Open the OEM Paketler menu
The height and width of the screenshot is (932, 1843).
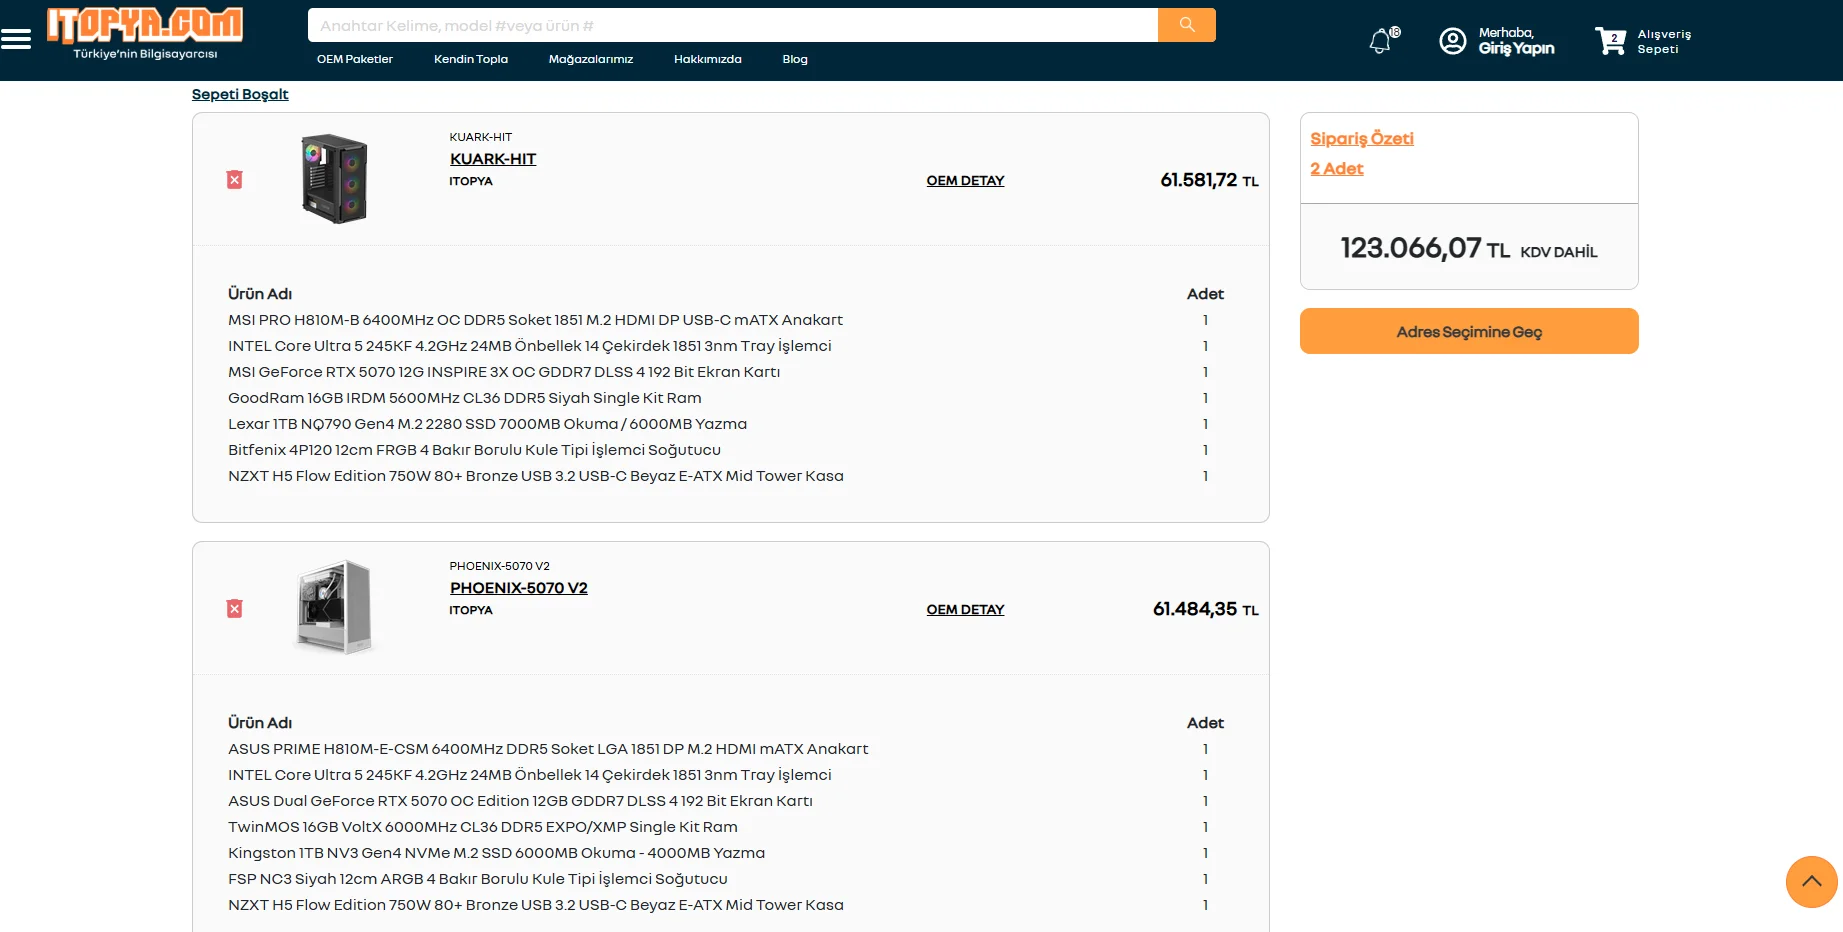point(355,59)
